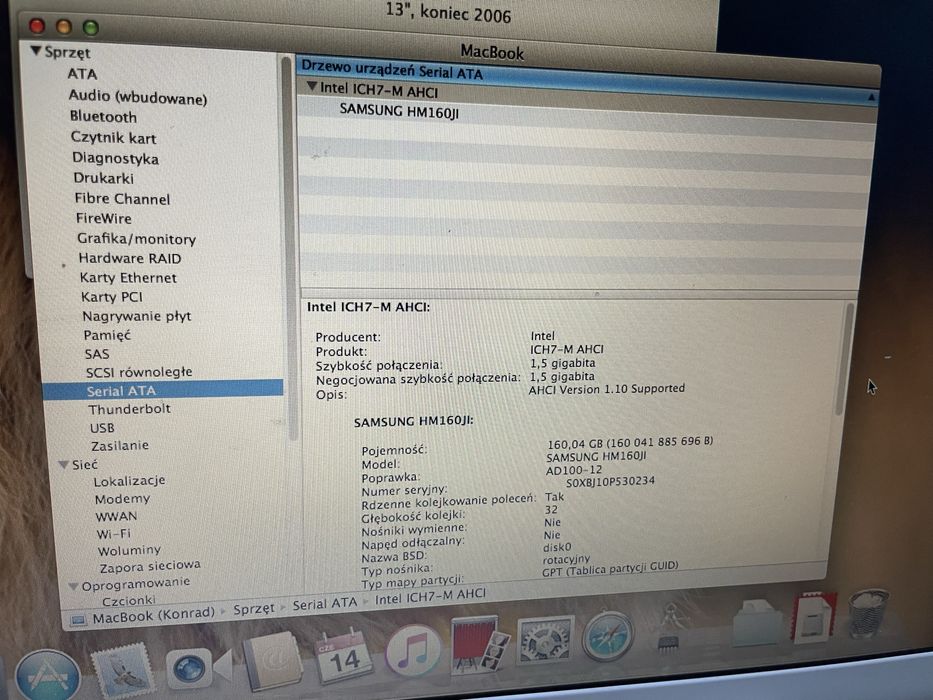Open Zasilanie in the sidebar
This screenshot has height=700, width=933.
(120, 445)
